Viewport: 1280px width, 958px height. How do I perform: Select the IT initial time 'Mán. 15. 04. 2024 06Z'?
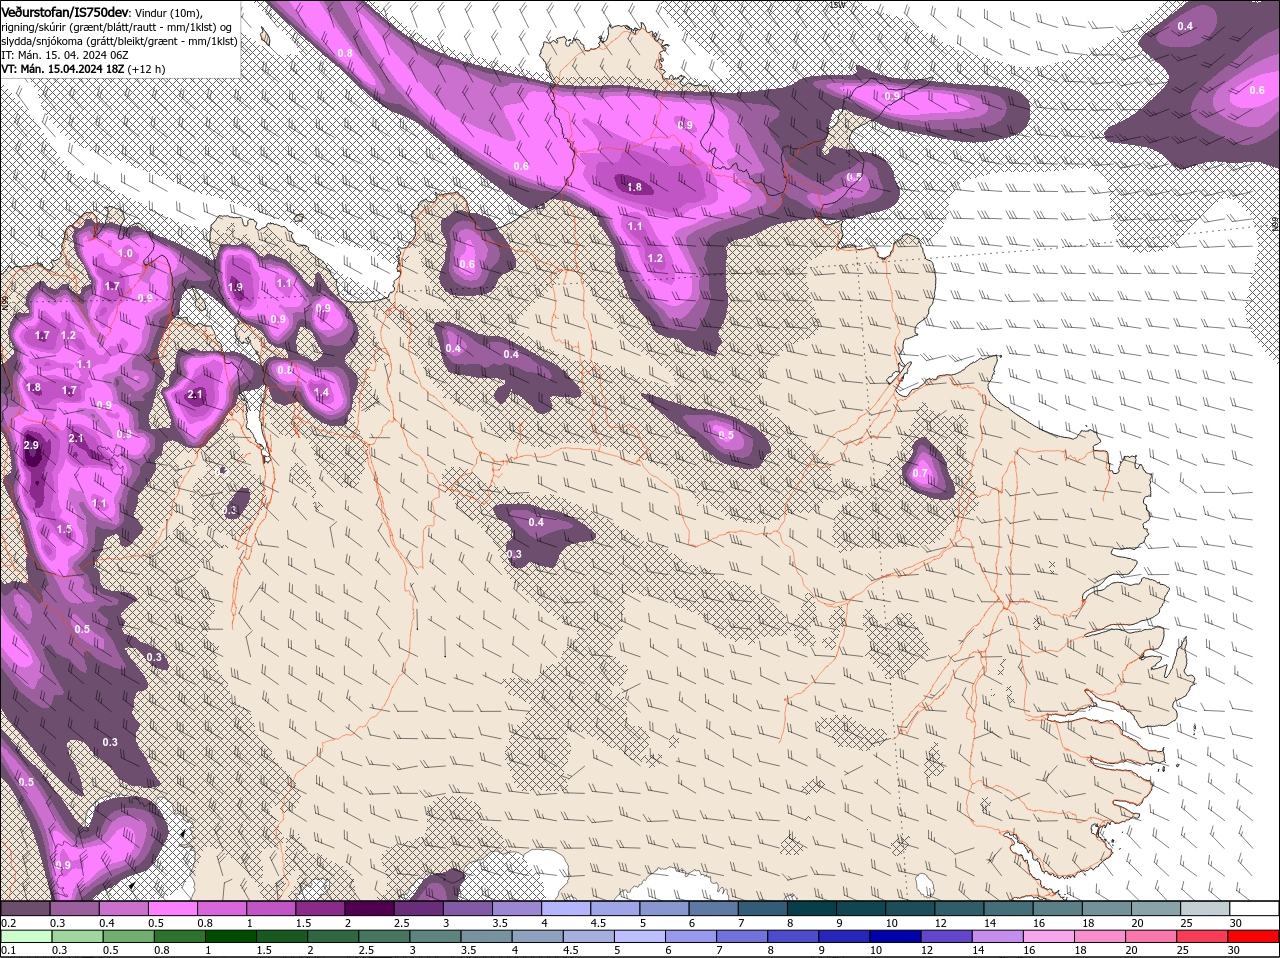click(x=73, y=55)
